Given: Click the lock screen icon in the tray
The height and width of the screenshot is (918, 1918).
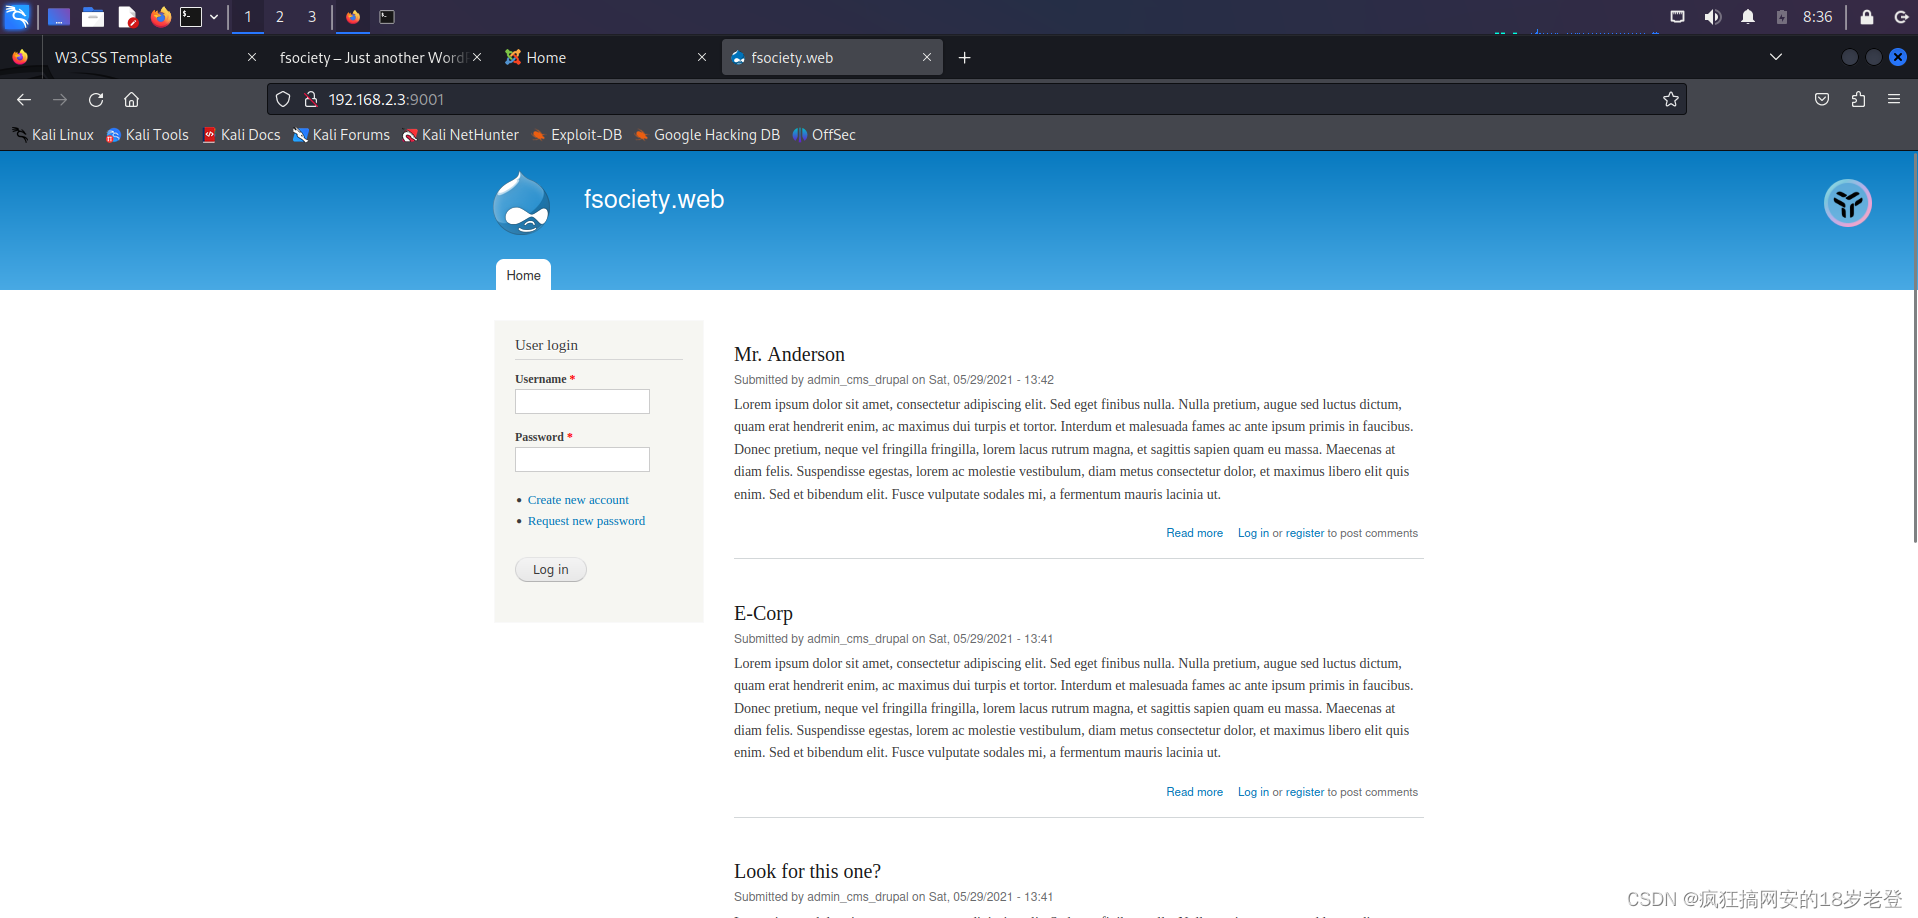Looking at the screenshot, I should pos(1866,17).
